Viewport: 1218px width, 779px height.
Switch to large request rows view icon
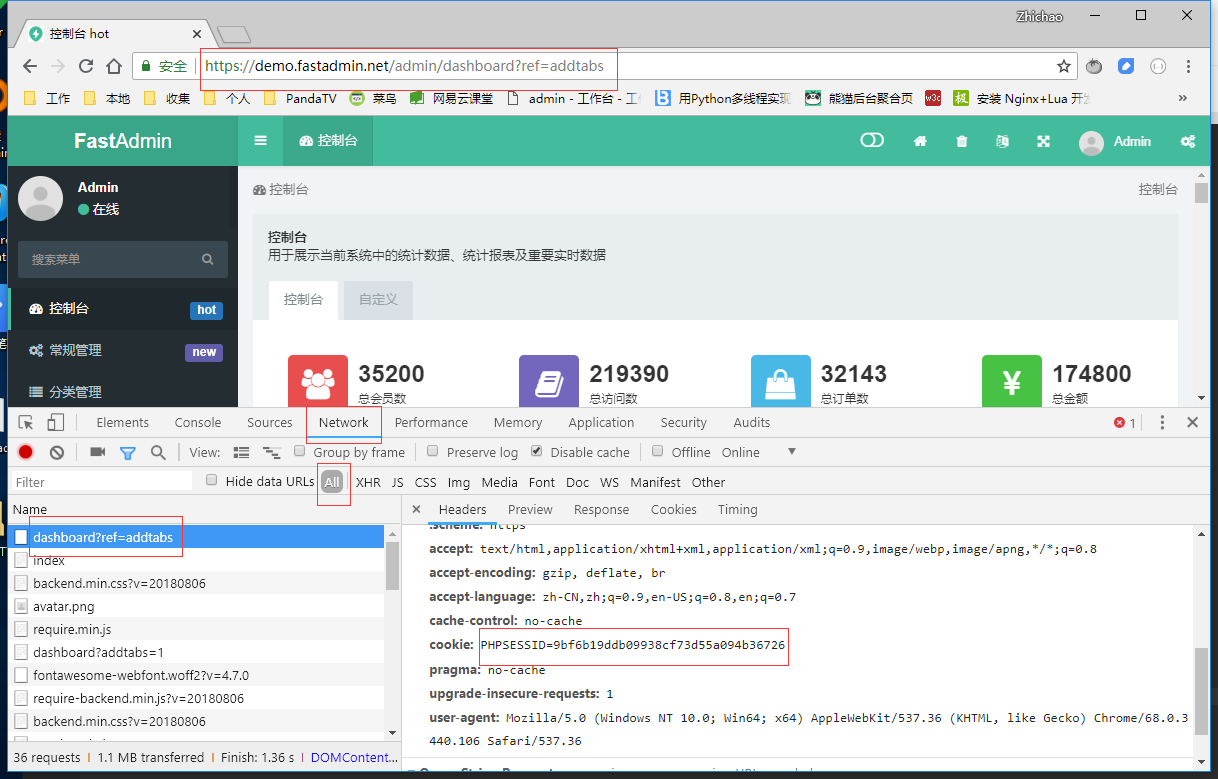tap(241, 452)
